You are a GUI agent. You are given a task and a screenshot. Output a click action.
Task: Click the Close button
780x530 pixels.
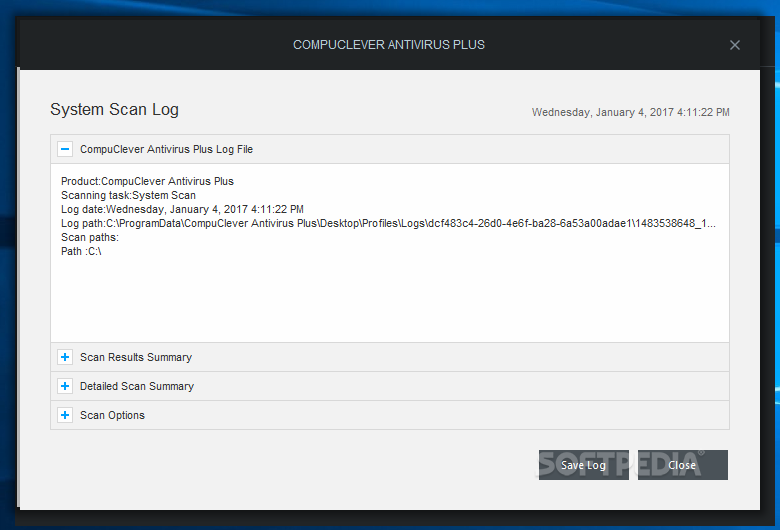coord(682,465)
